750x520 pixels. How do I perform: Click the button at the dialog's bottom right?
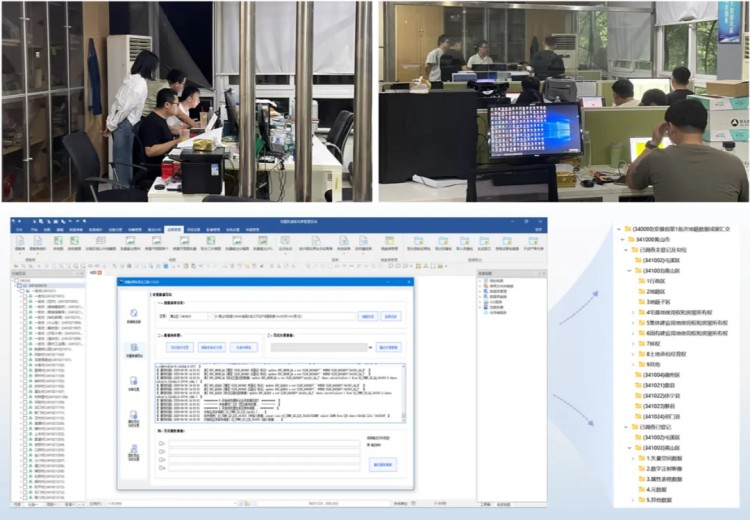click(382, 465)
